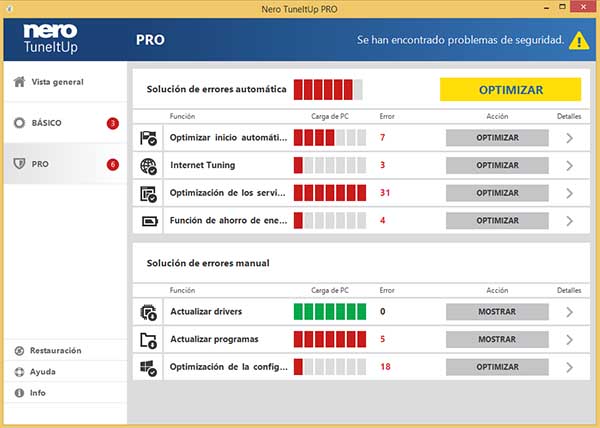Expand details for Optimización de la configuración
The width and height of the screenshot is (600, 428).
(569, 367)
